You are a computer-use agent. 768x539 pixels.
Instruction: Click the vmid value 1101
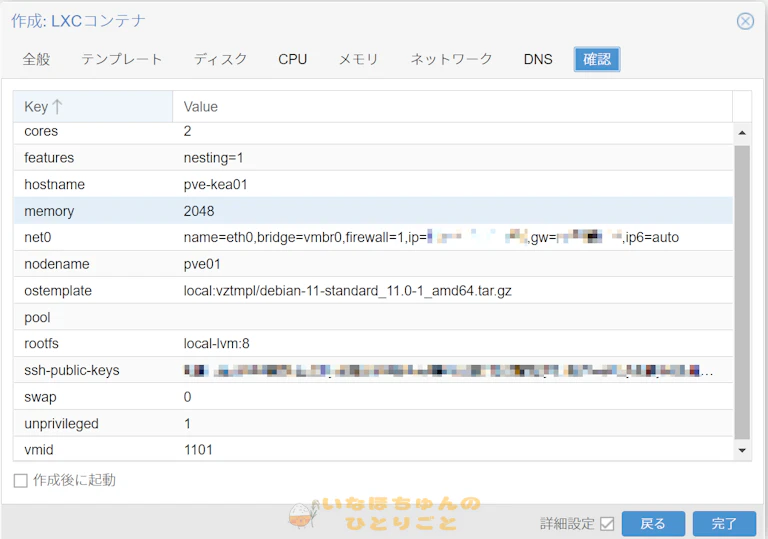(x=198, y=450)
